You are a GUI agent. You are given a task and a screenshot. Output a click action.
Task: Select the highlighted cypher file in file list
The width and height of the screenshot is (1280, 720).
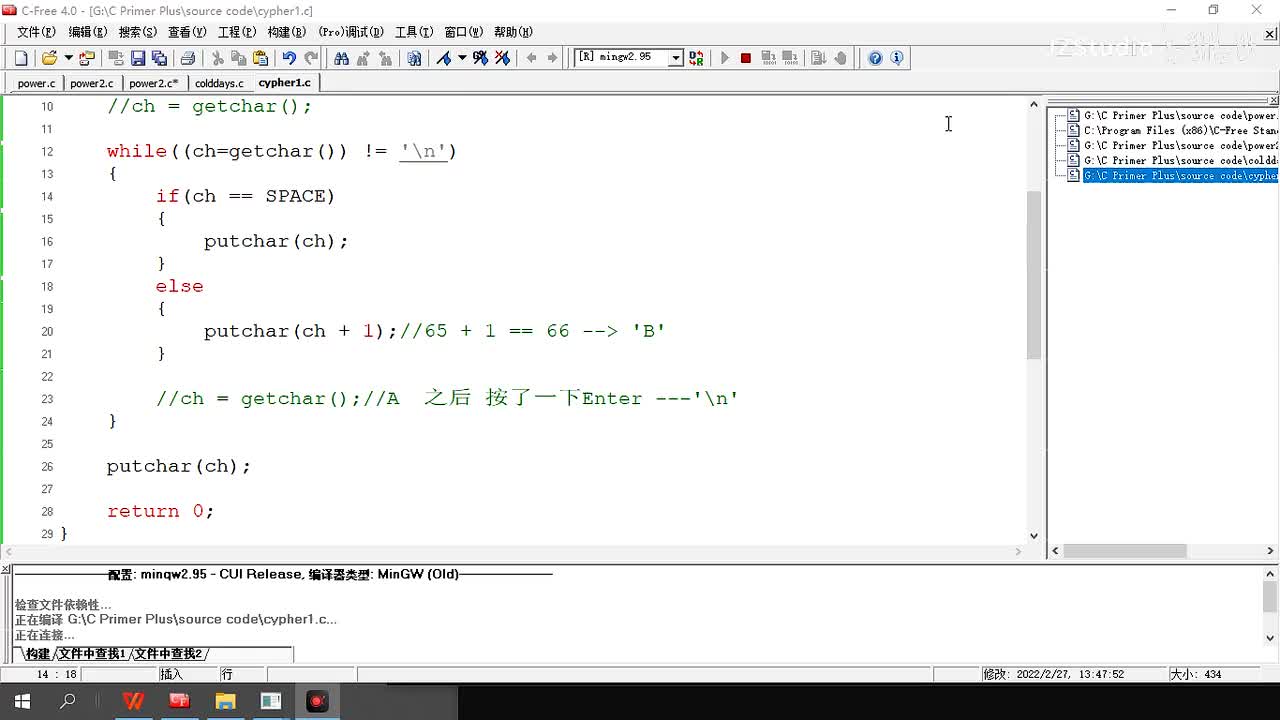point(1180,176)
